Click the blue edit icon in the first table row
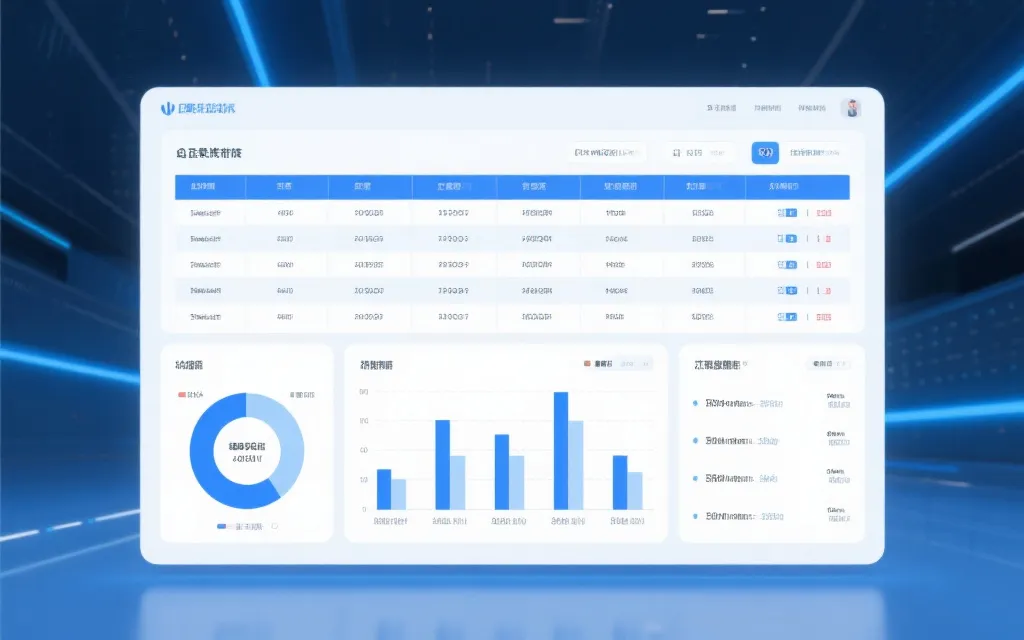Image resolution: width=1024 pixels, height=640 pixels. tap(787, 213)
